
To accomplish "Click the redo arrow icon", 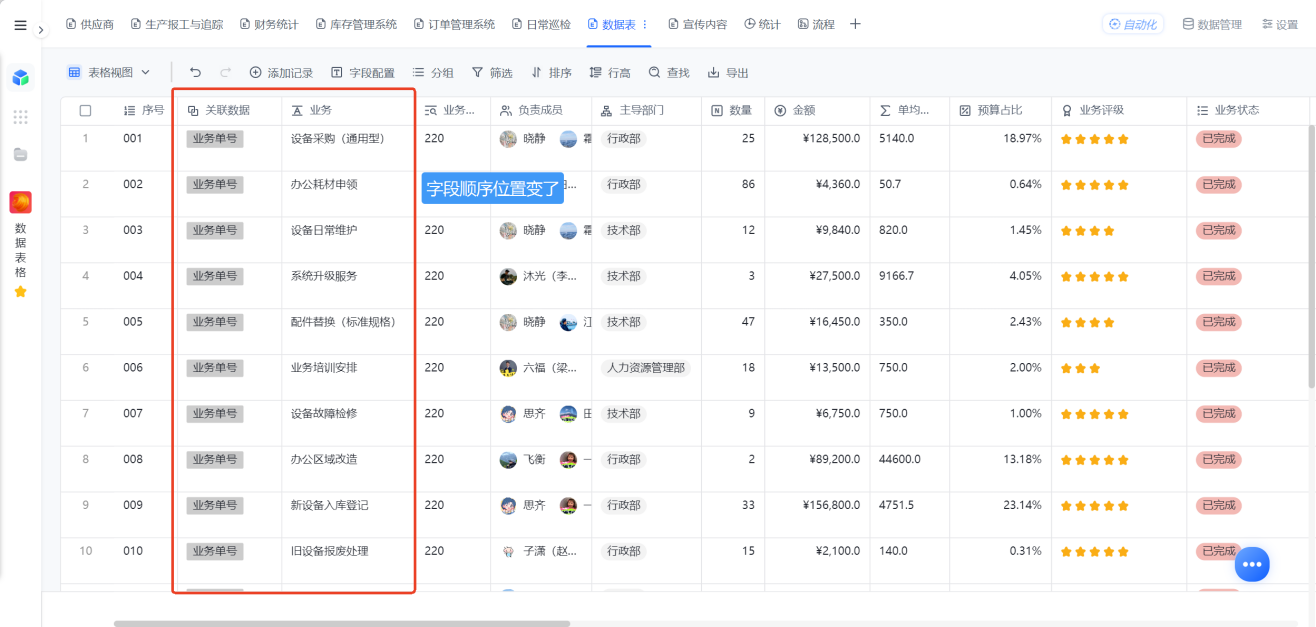I will [x=226, y=72].
